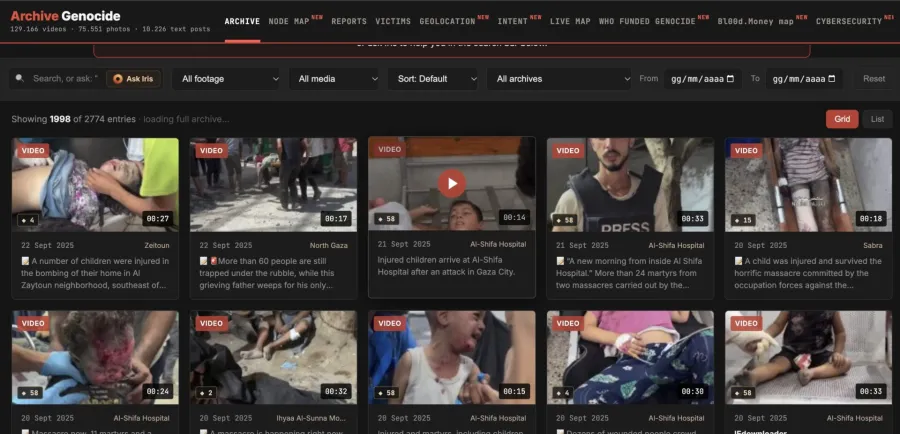
Task: Switch to List view
Action: pos(877,119)
